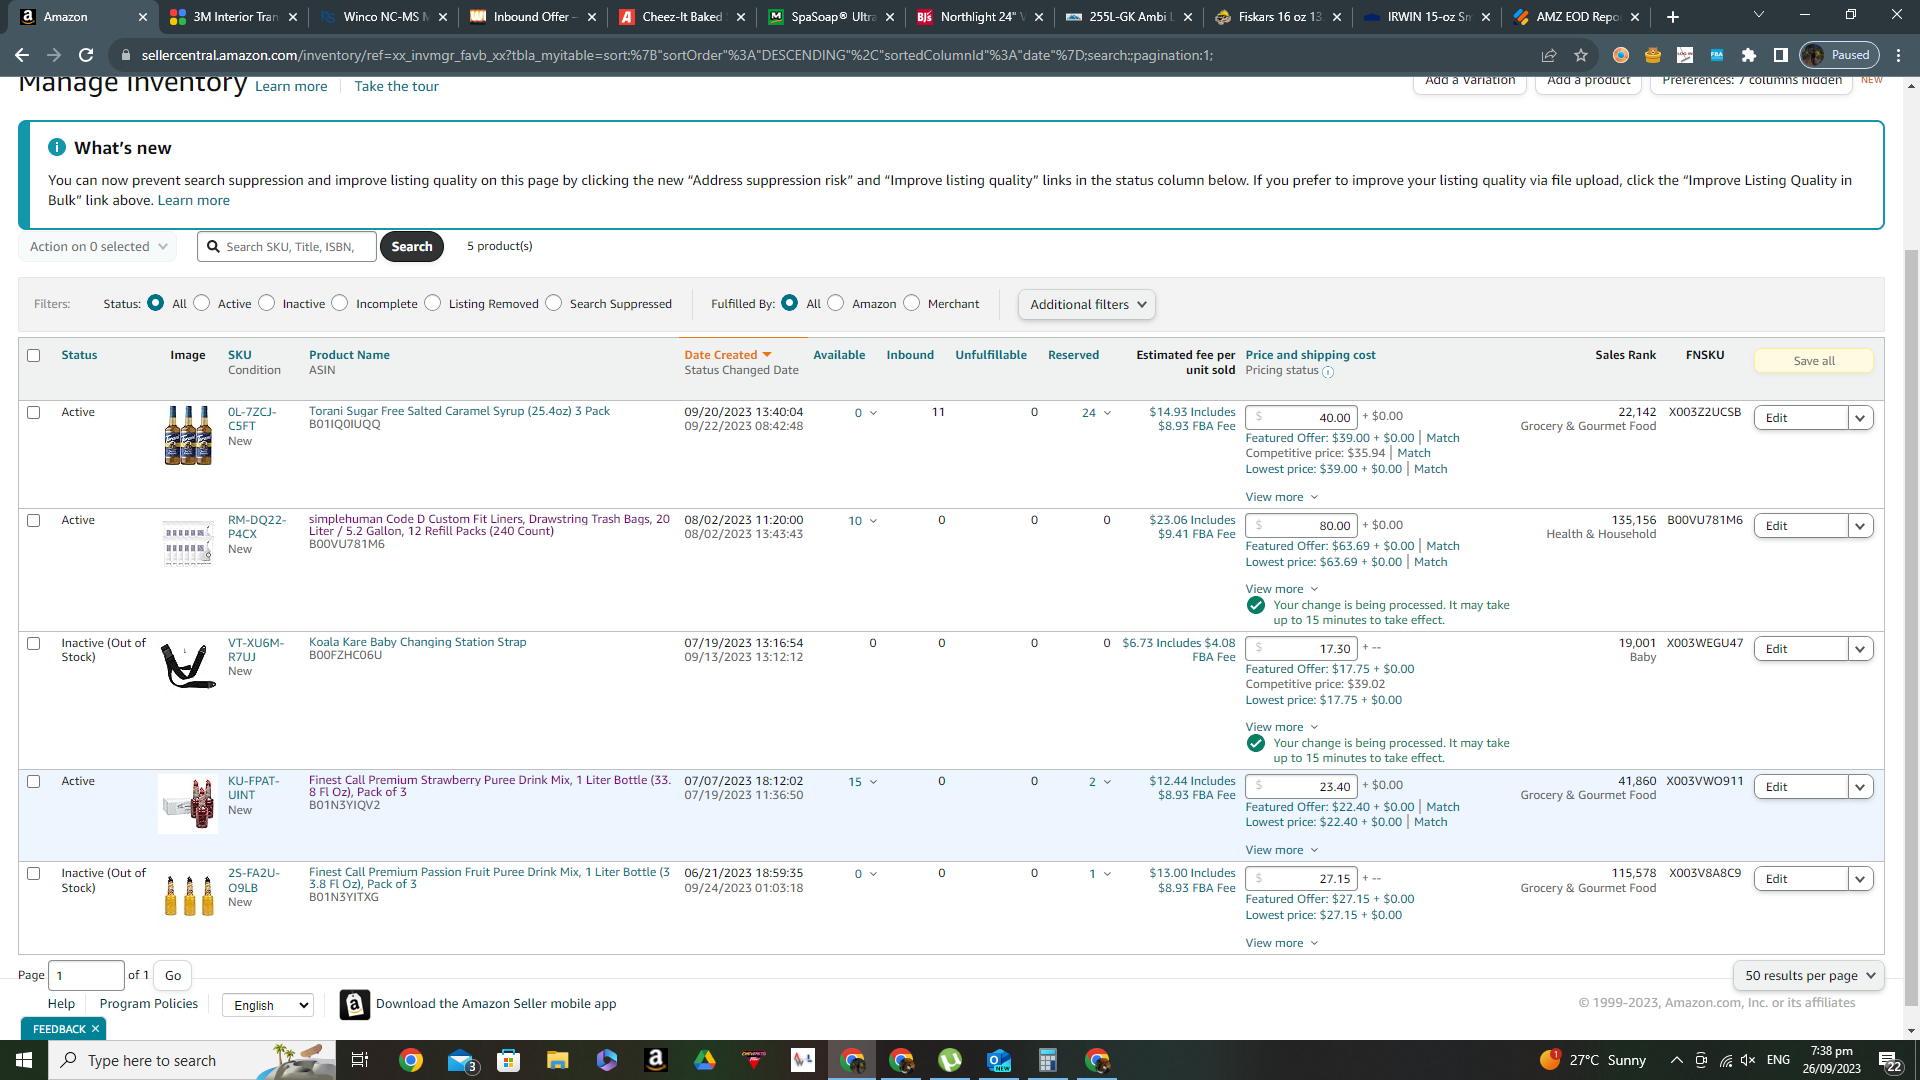Screen dimensions: 1920x1080
Task: Open the Take the tour link
Action: point(396,86)
